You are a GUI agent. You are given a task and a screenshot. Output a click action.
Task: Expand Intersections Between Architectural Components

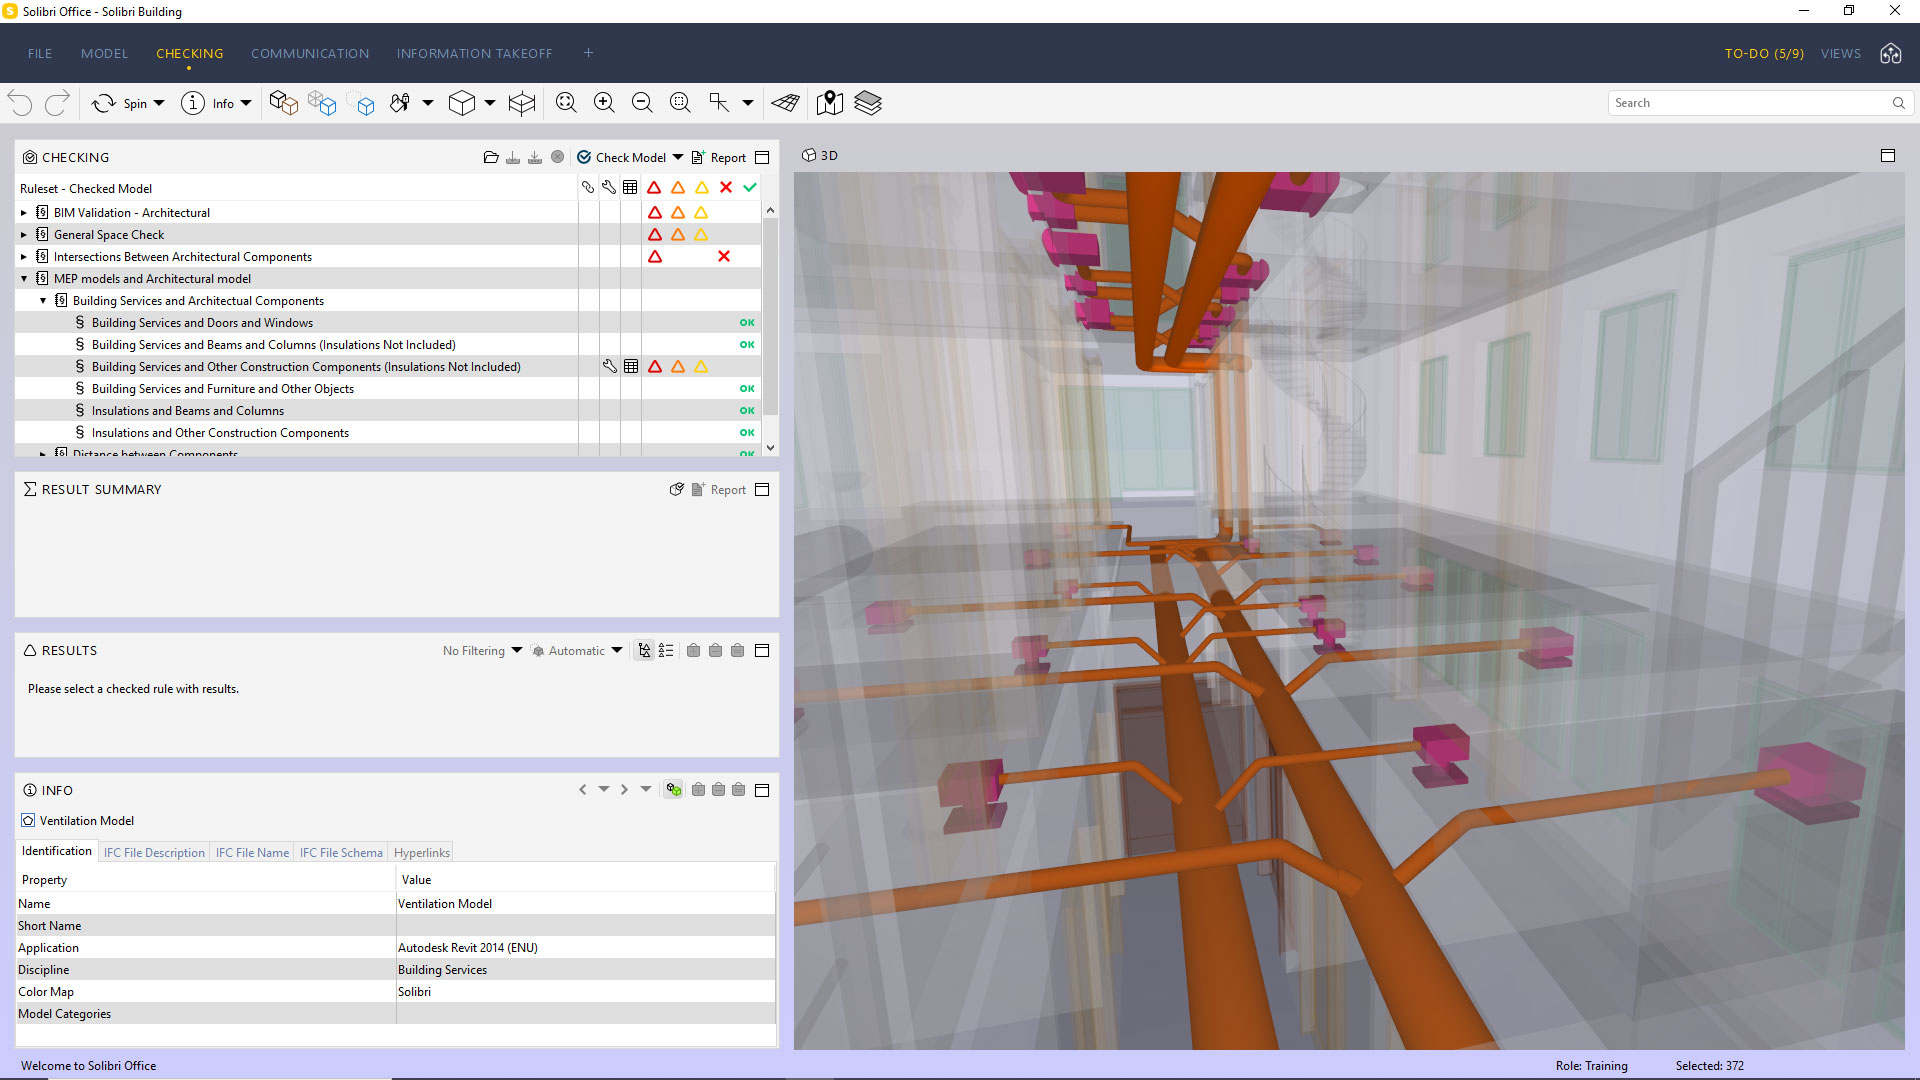[24, 257]
